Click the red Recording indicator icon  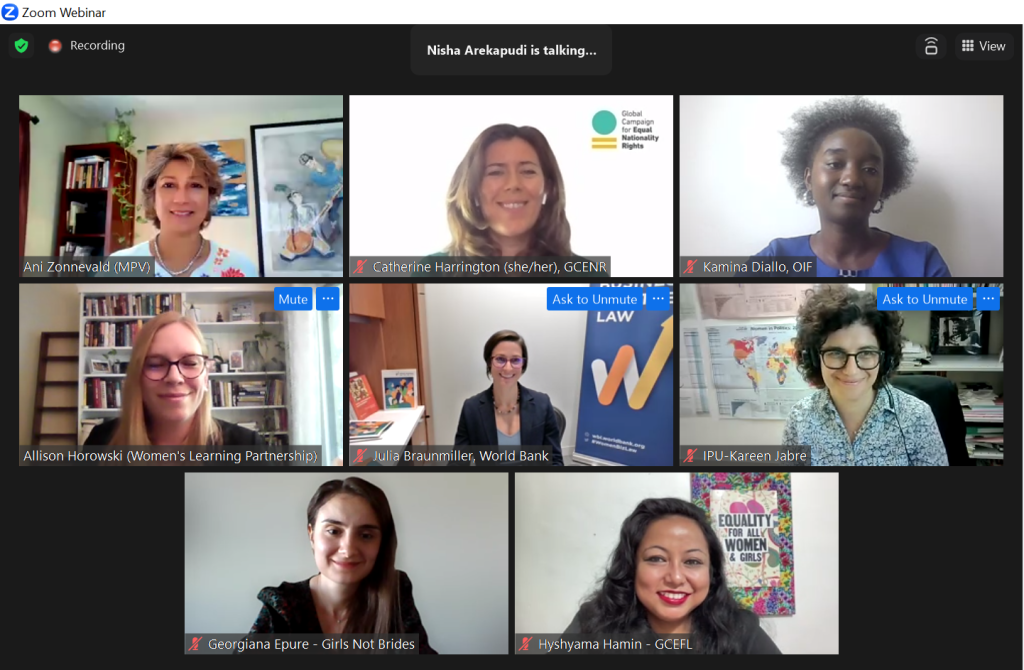tap(56, 46)
